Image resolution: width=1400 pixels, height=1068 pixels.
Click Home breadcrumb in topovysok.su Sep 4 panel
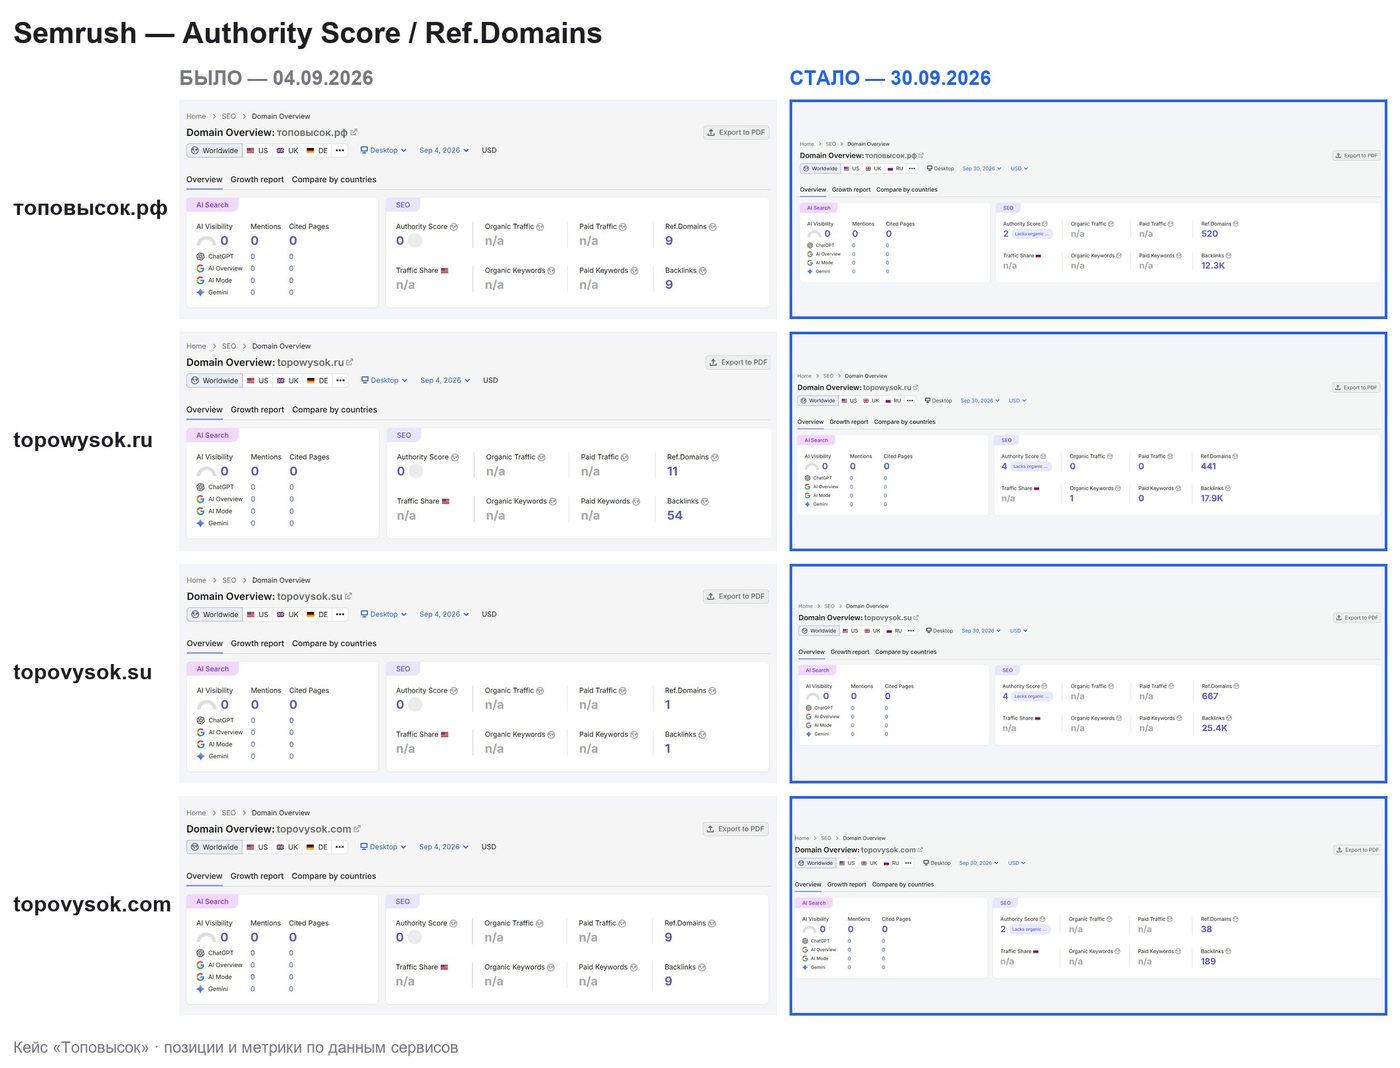(196, 580)
